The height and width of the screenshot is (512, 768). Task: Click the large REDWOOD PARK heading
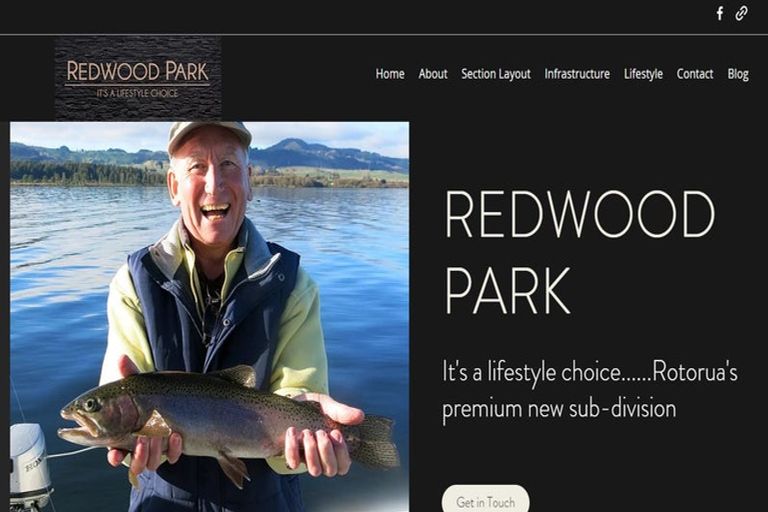point(579,252)
